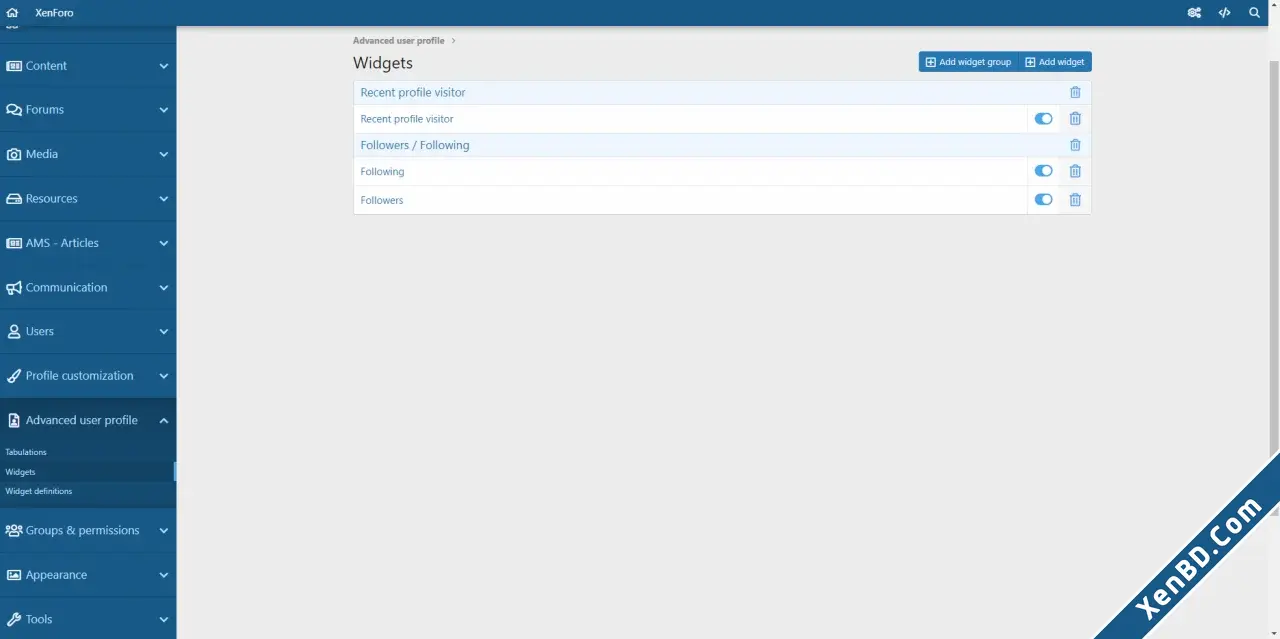Follow the Advanced user profile breadcrumb link
The height and width of the screenshot is (639, 1280).
click(398, 41)
